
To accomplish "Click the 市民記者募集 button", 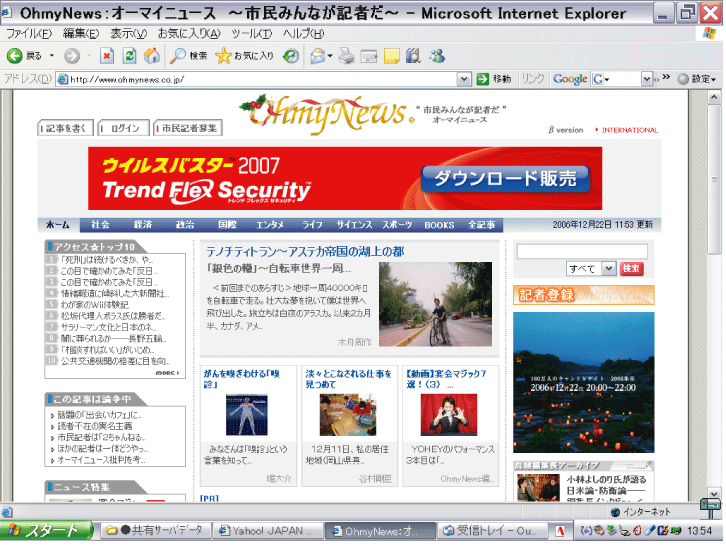I will point(188,128).
